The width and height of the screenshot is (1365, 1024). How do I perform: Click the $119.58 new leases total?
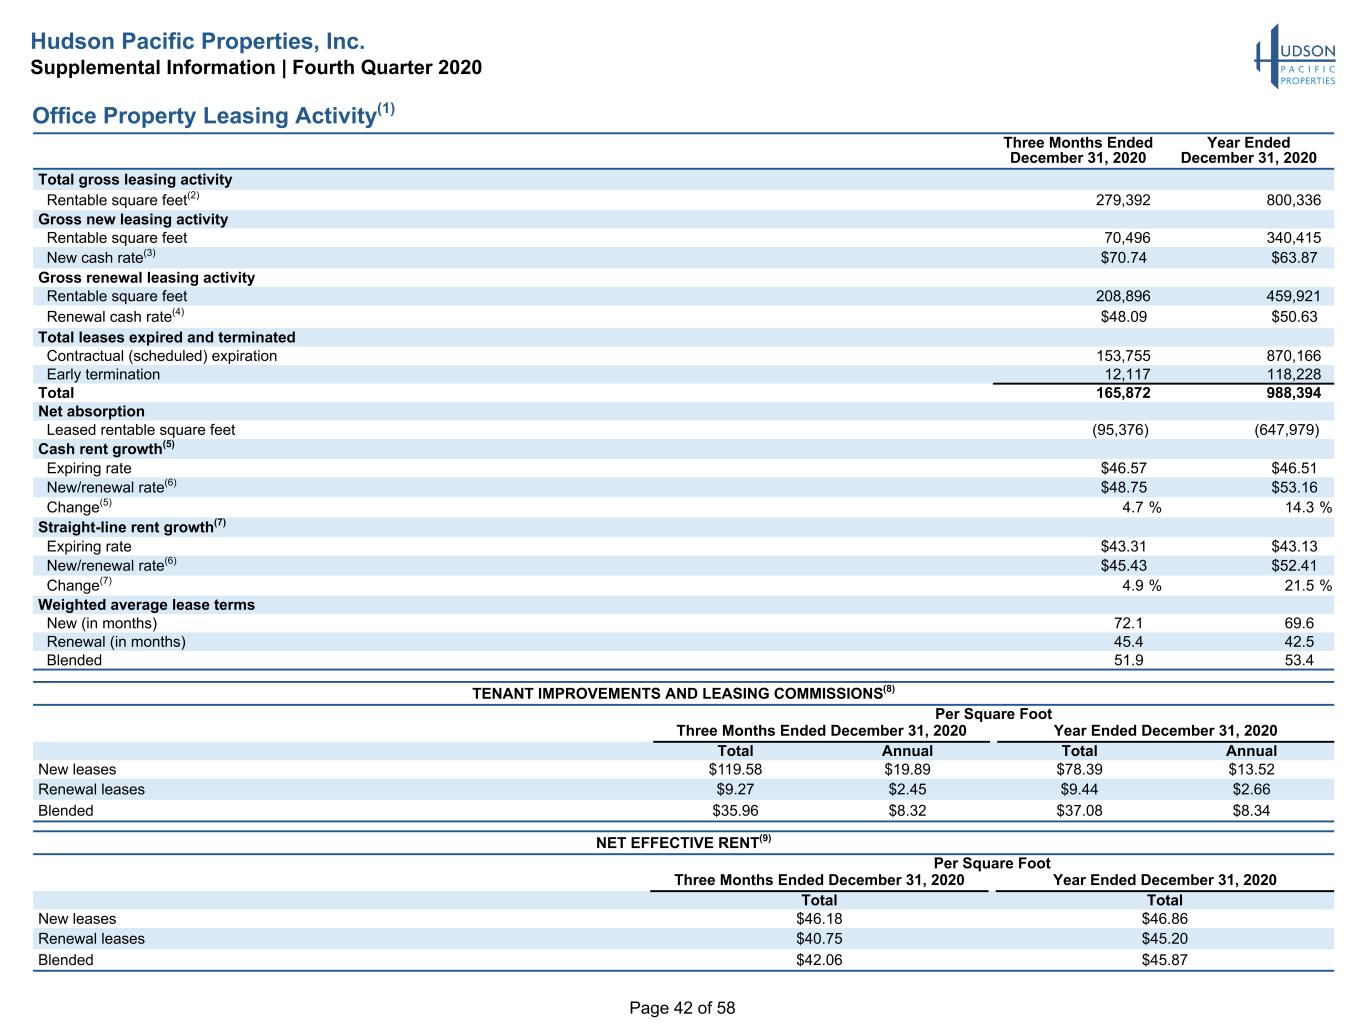735,769
